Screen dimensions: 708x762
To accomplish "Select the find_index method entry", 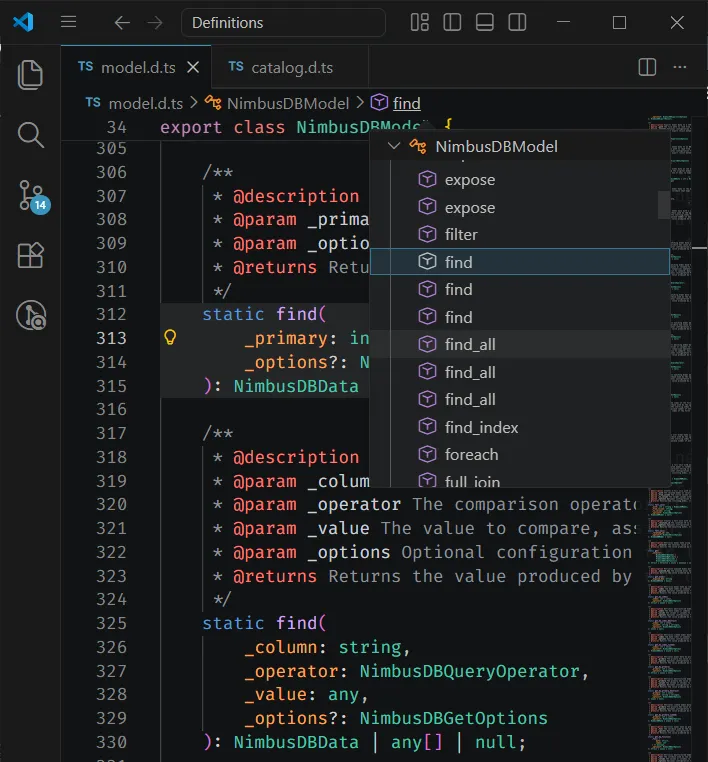I will 520,427.
